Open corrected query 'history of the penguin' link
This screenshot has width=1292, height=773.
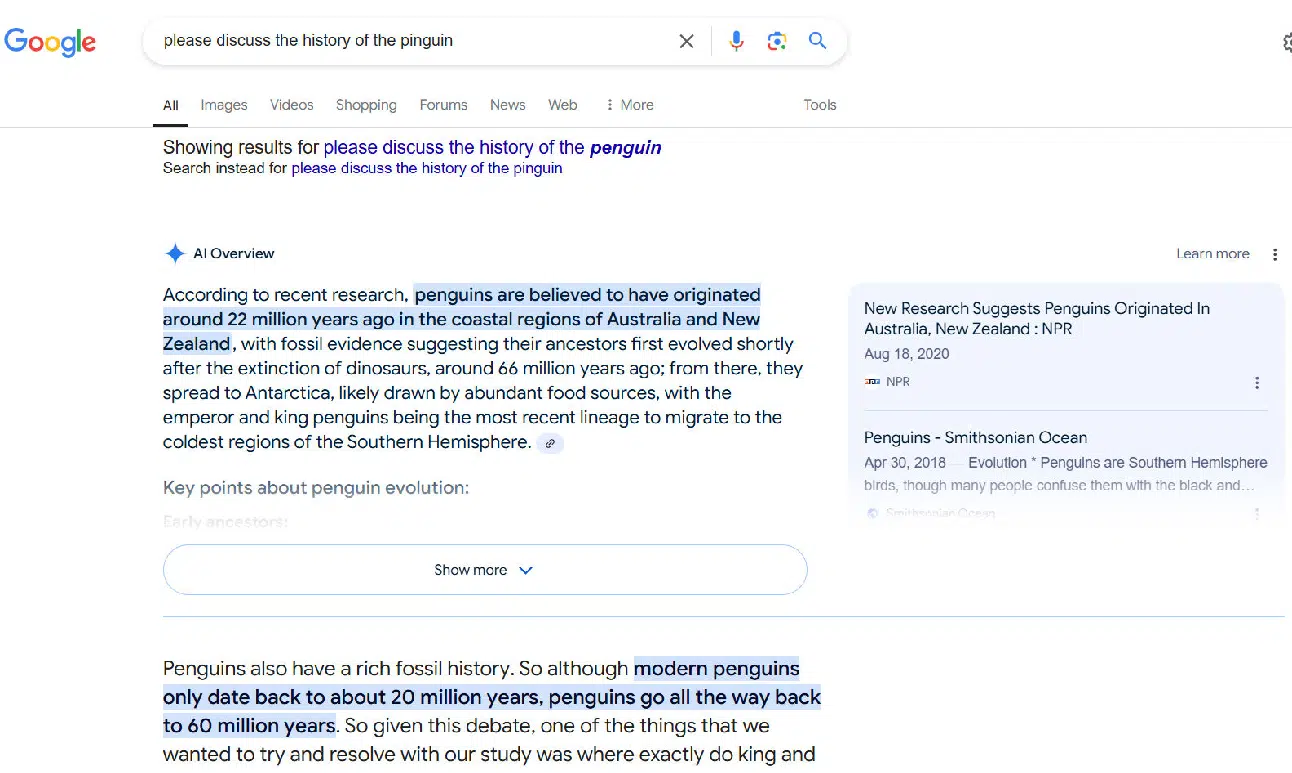coord(492,148)
